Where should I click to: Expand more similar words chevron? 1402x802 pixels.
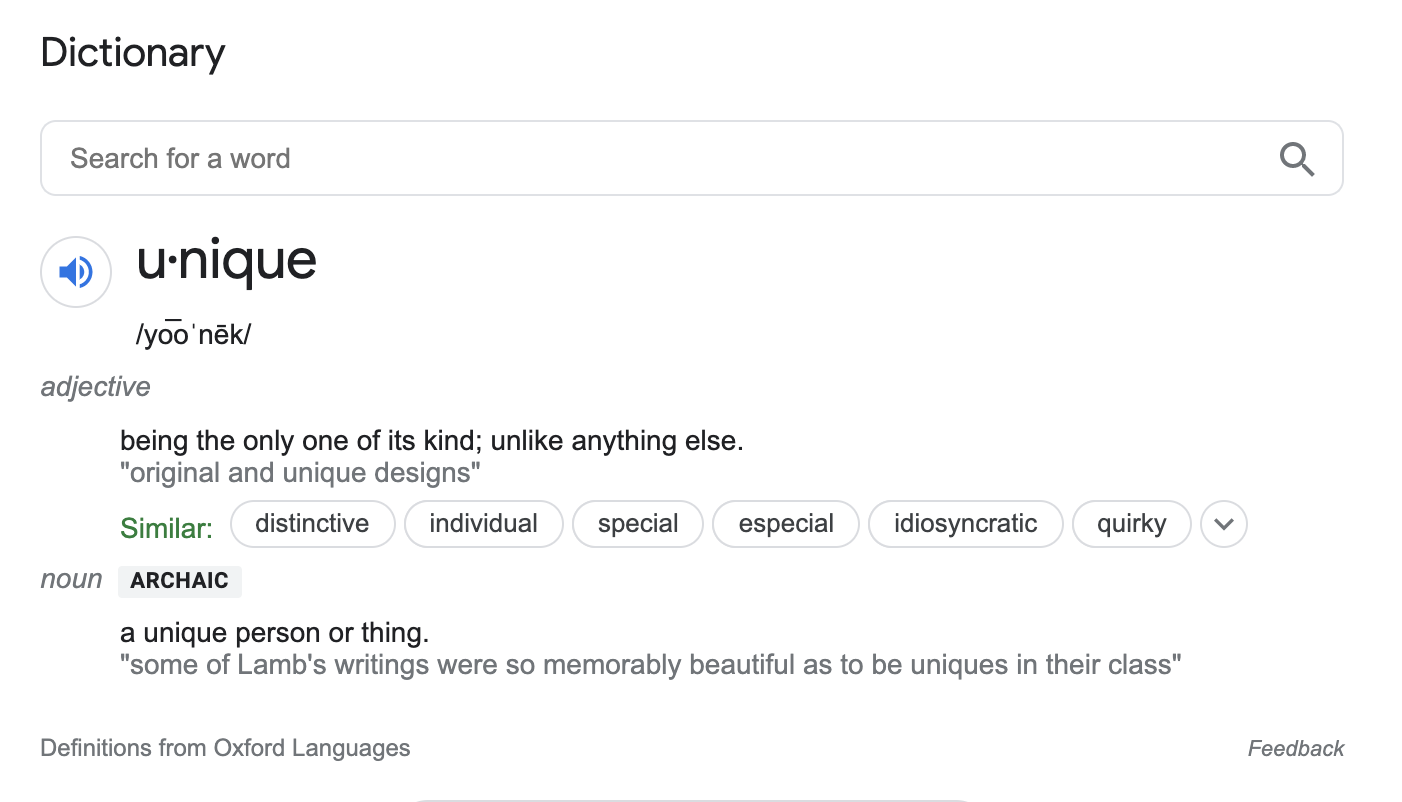coord(1223,524)
